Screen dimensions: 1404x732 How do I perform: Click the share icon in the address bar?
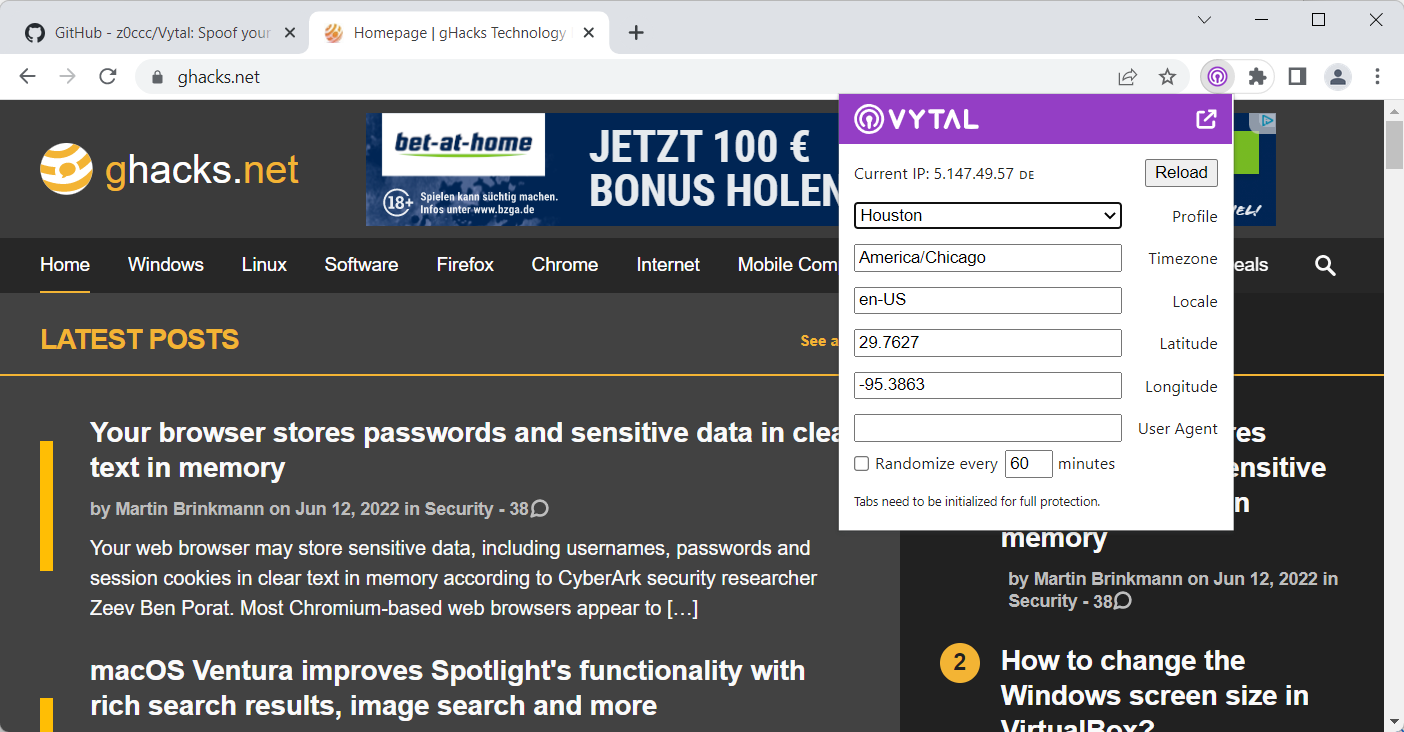pos(1127,76)
